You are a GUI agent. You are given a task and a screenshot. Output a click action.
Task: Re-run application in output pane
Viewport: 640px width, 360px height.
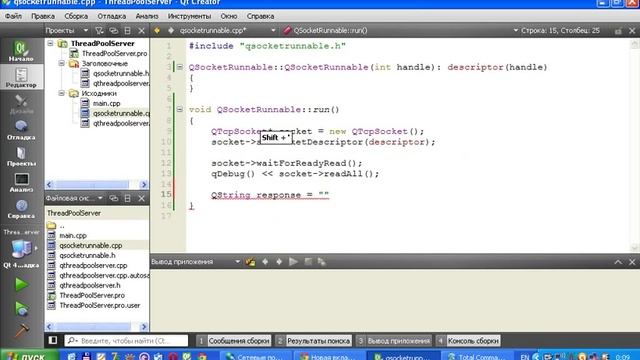[293, 262]
